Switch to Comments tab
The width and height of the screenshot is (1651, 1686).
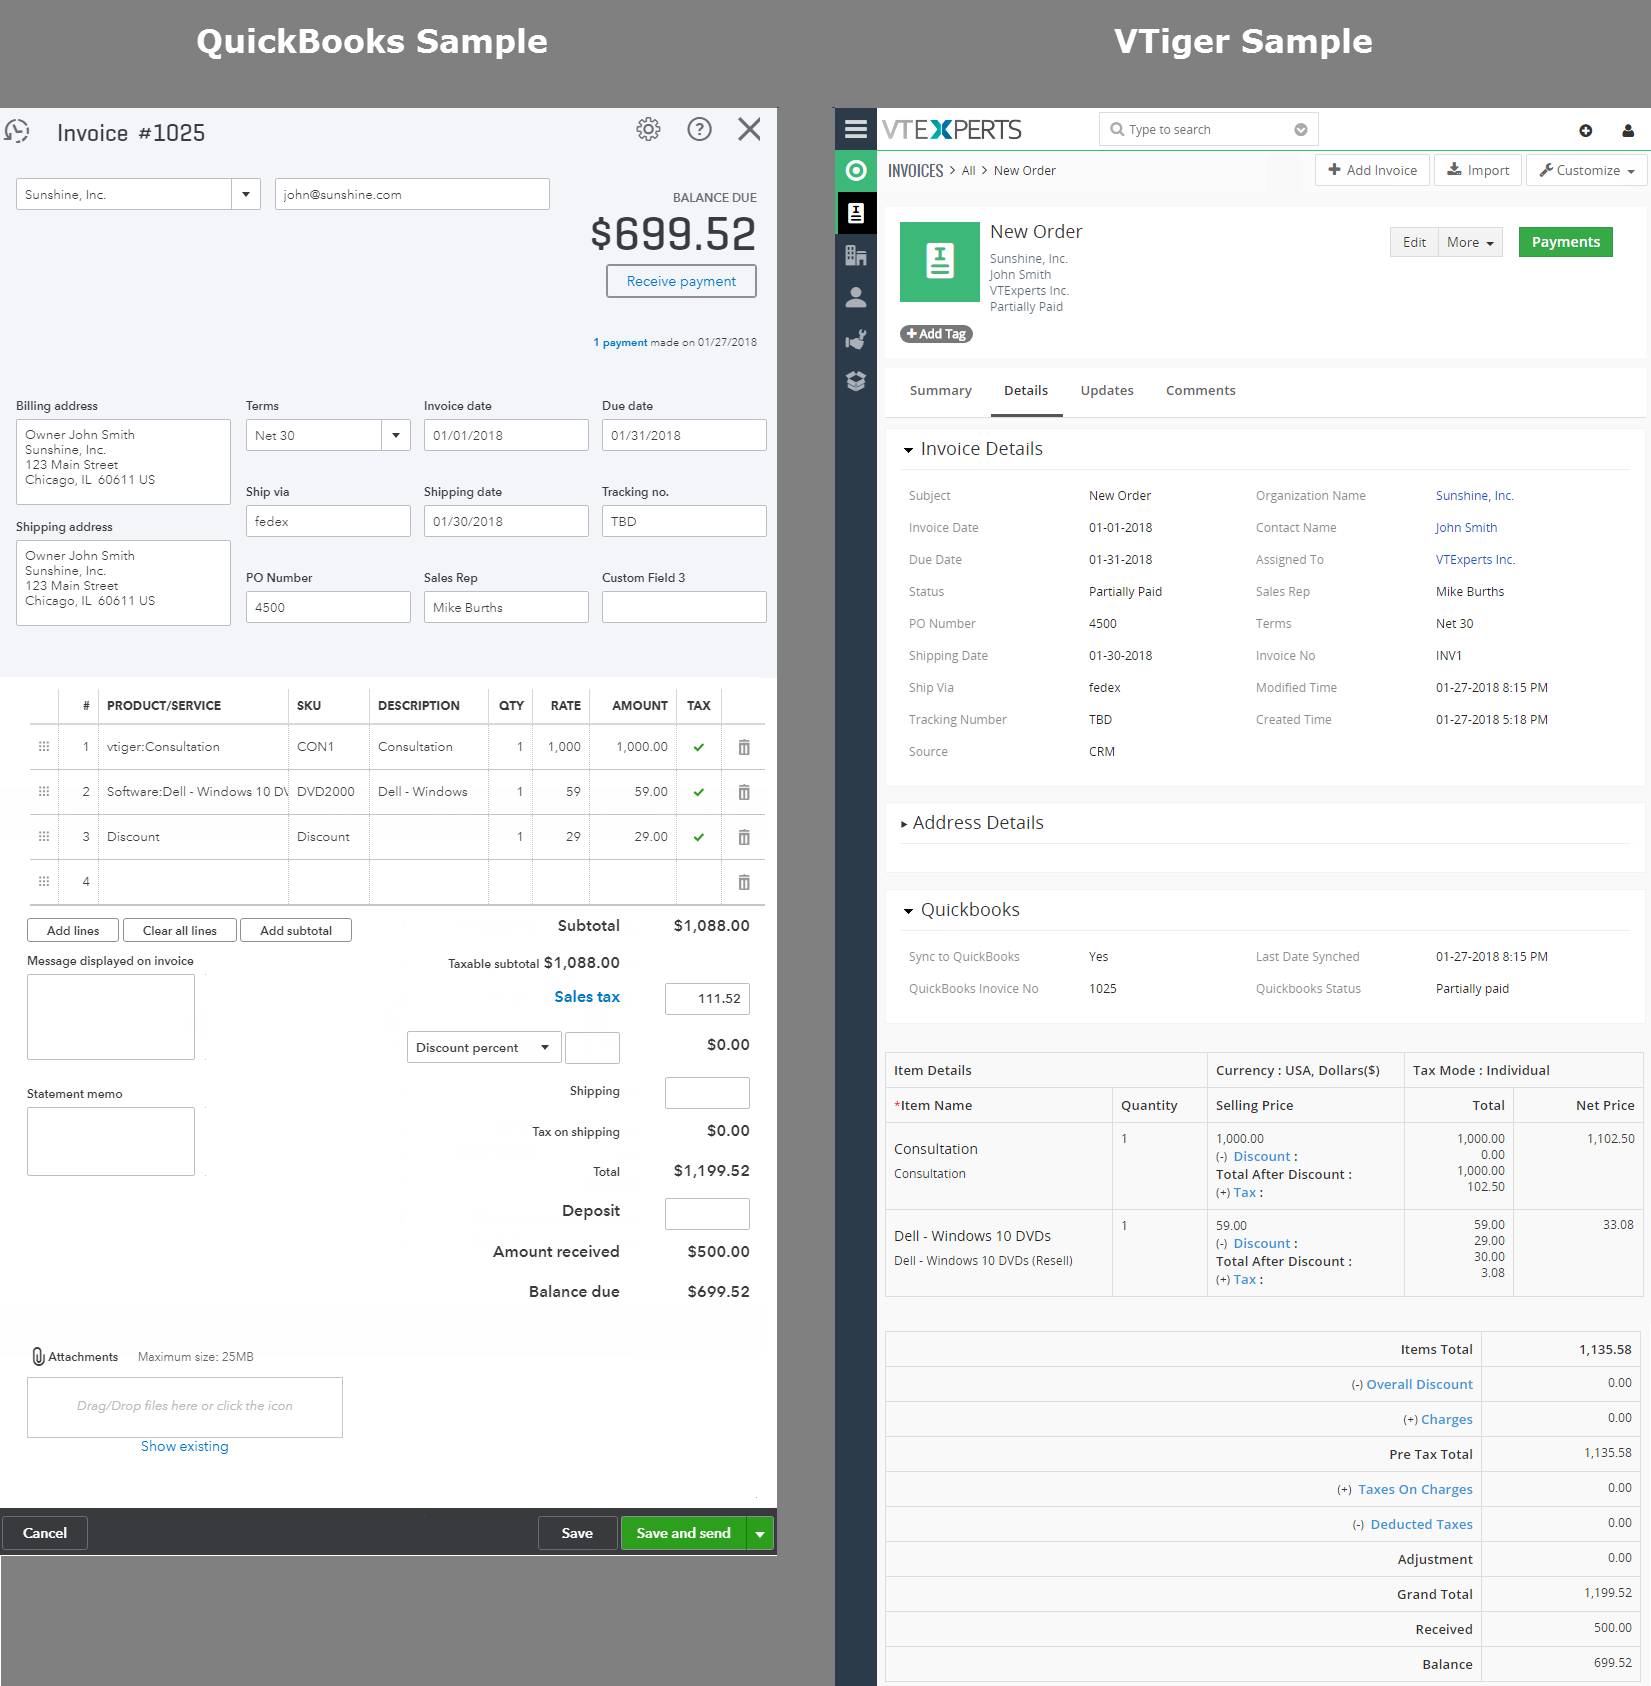click(1200, 391)
